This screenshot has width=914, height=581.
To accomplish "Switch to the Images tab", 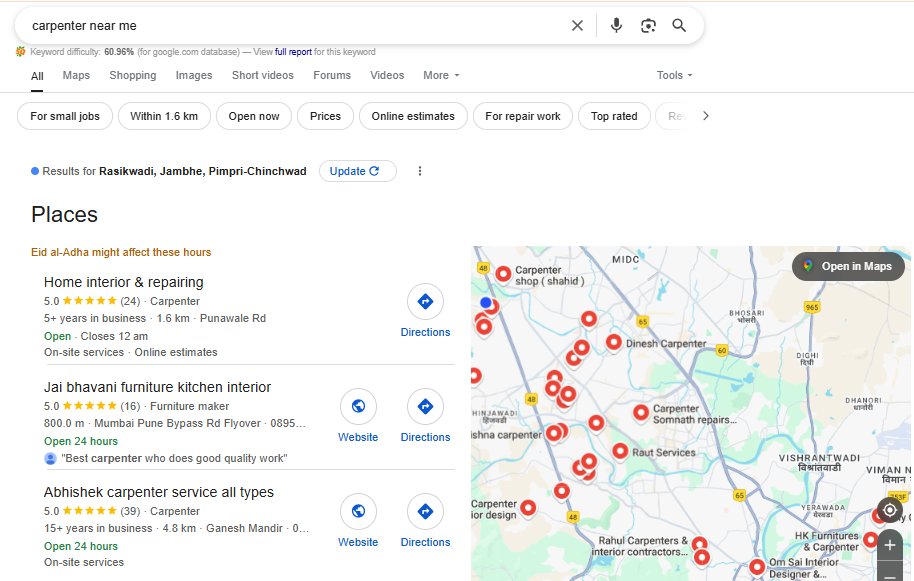I will click(x=194, y=75).
